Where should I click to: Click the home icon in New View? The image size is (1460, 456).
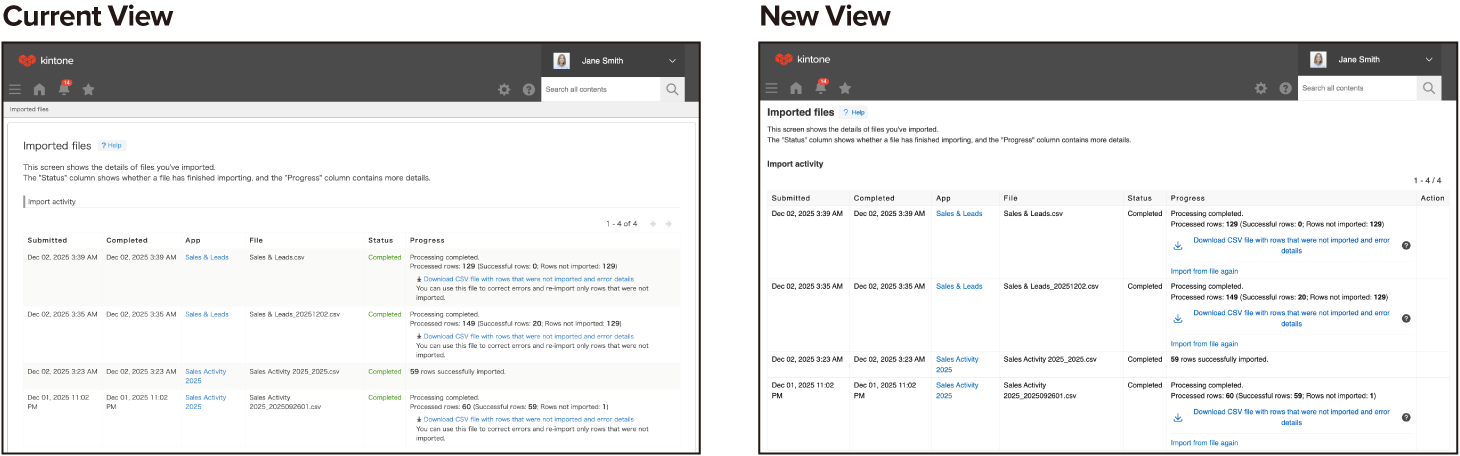[x=796, y=89]
